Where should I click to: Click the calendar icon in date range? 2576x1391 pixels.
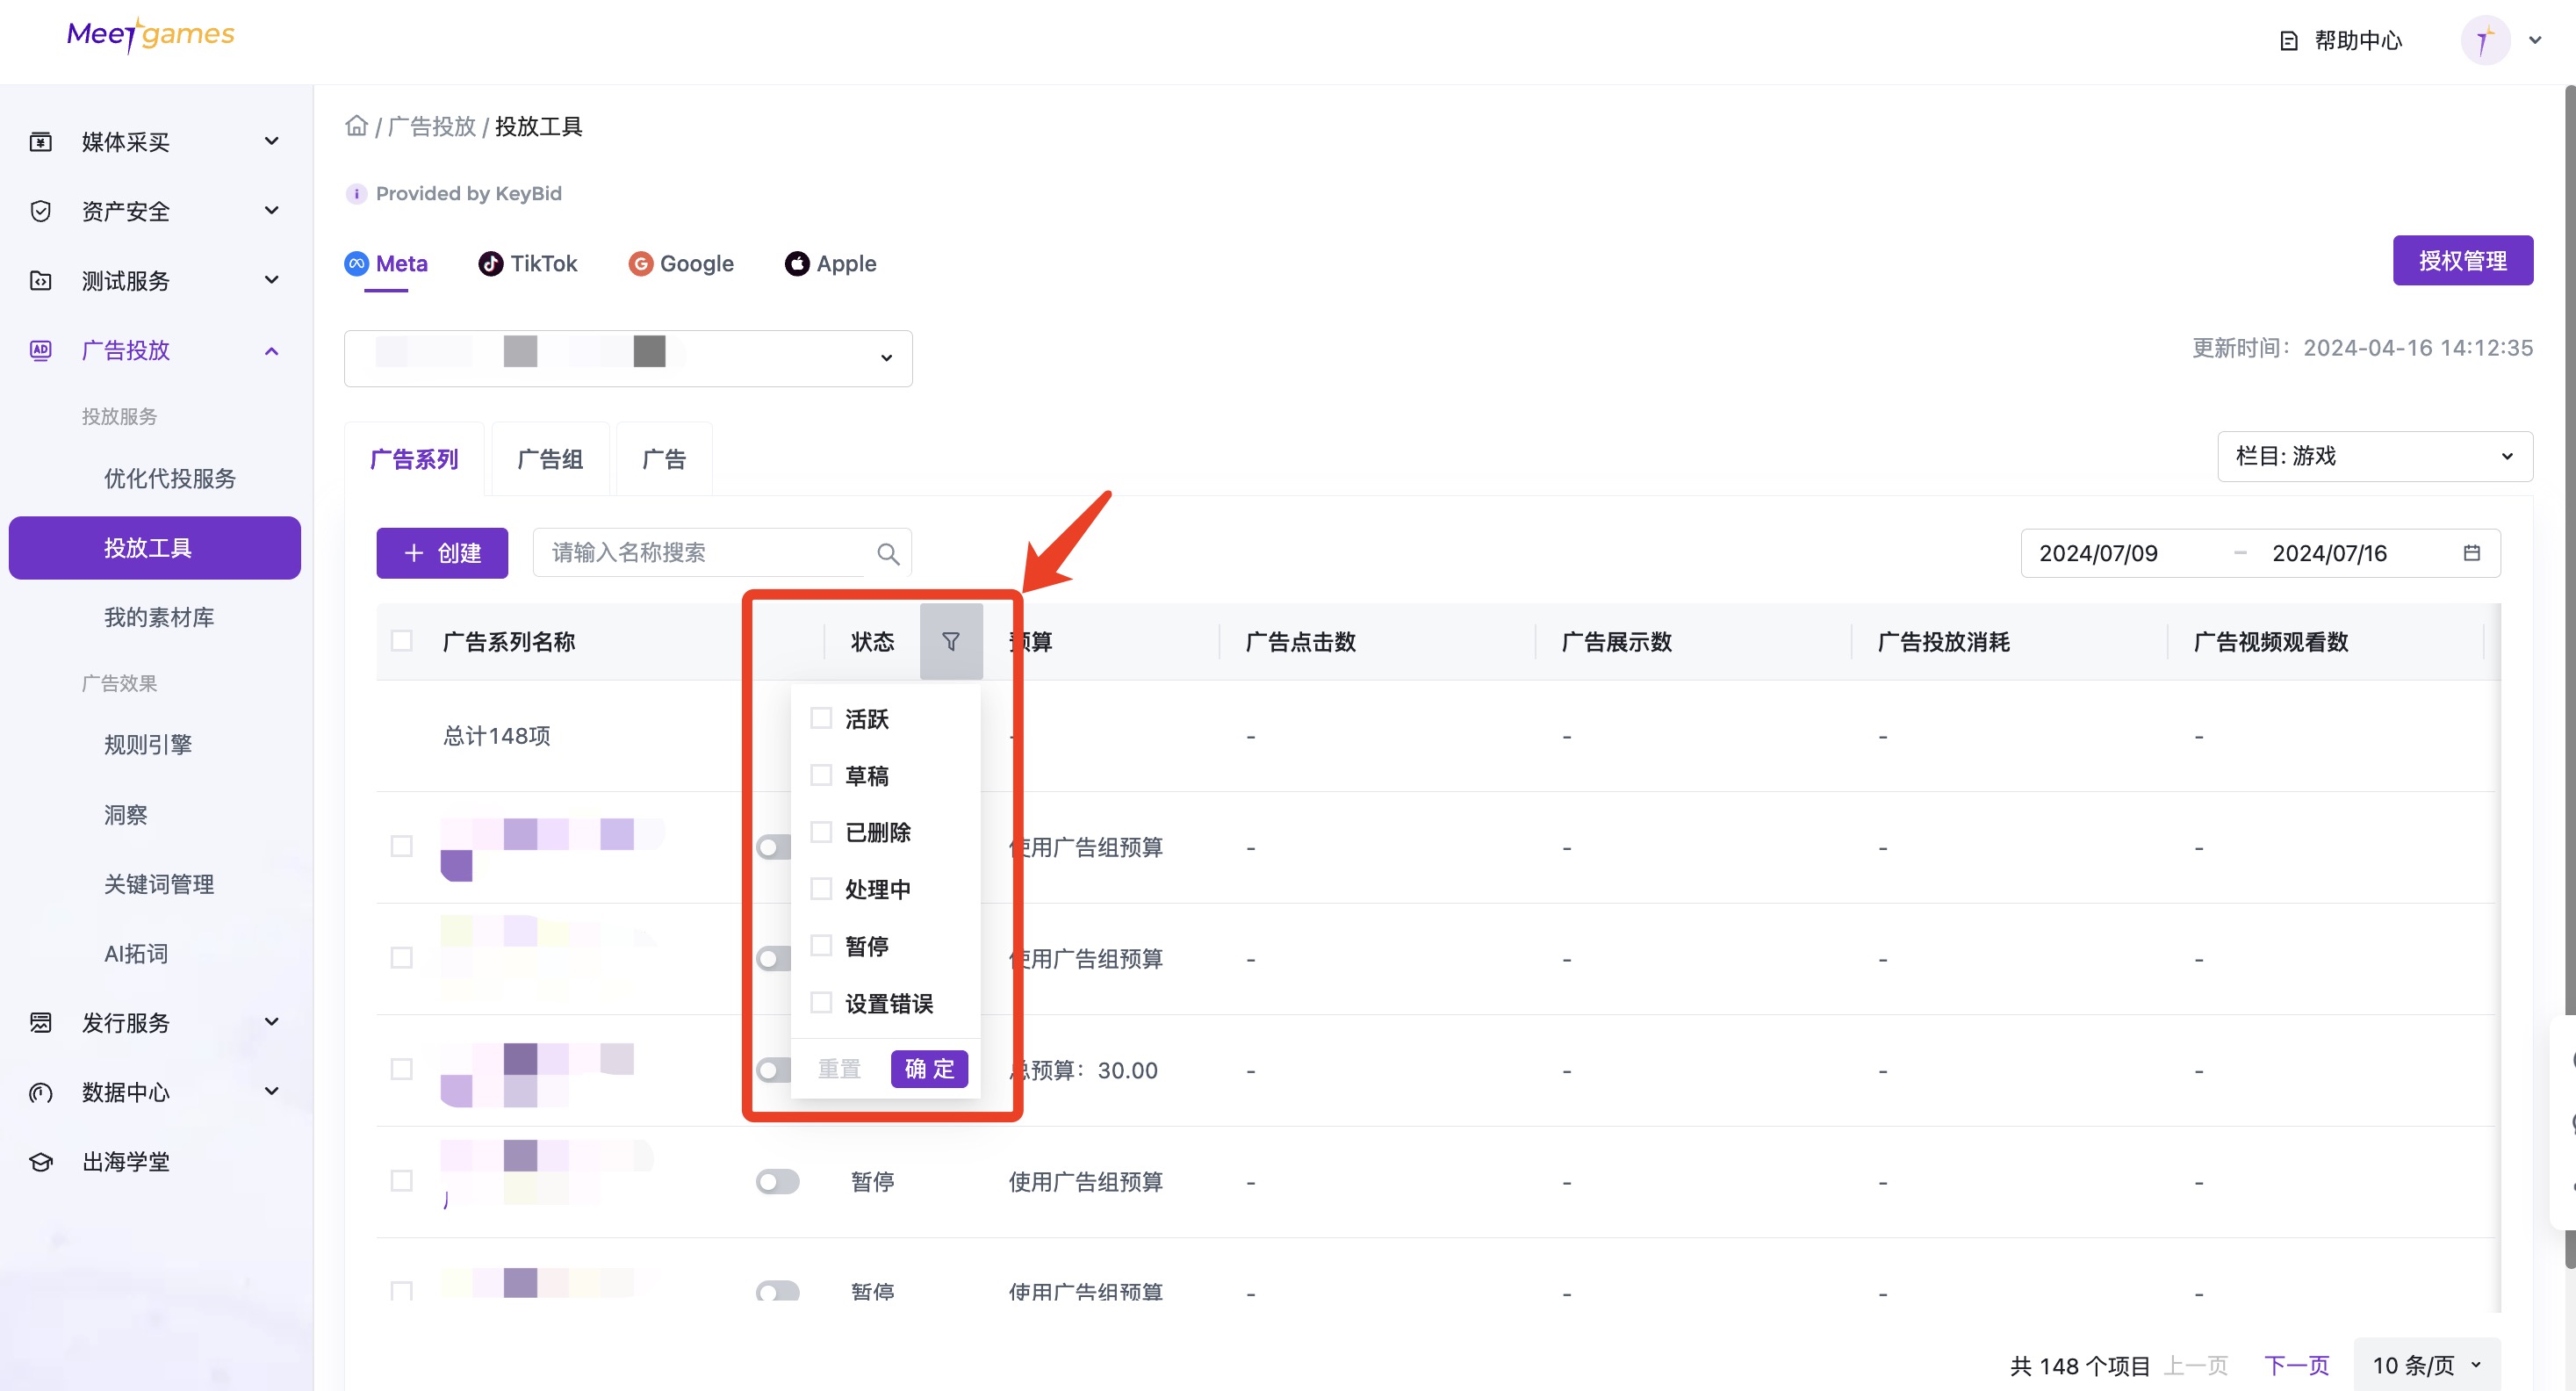(2472, 553)
